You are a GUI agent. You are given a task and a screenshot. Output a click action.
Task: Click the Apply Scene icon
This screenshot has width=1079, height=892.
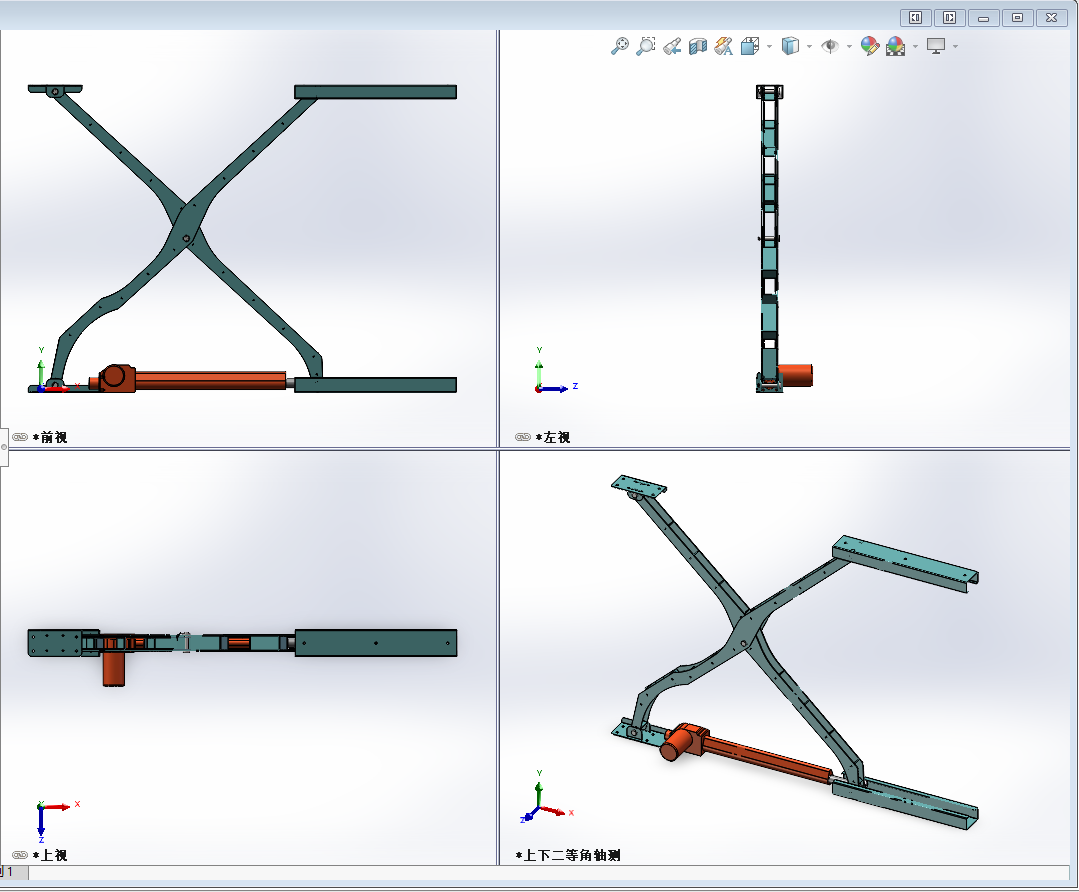[895, 46]
